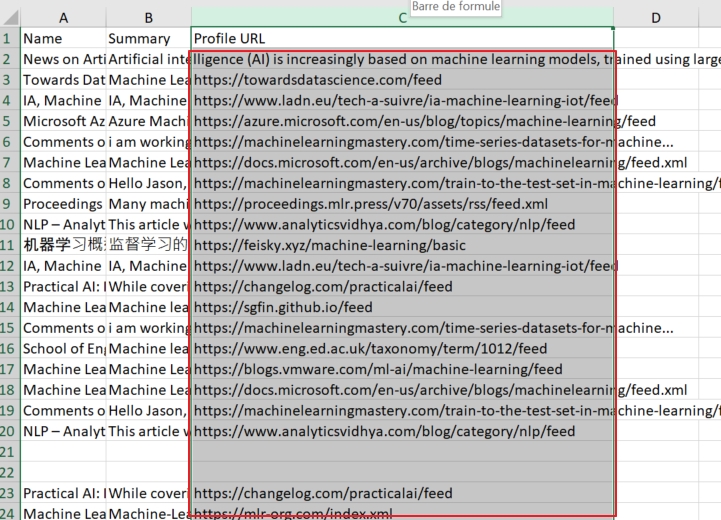Viewport: 721px width, 520px height.
Task: Click changelog.com/practicalai/feed cell in row 23
Action: [x=402, y=493]
